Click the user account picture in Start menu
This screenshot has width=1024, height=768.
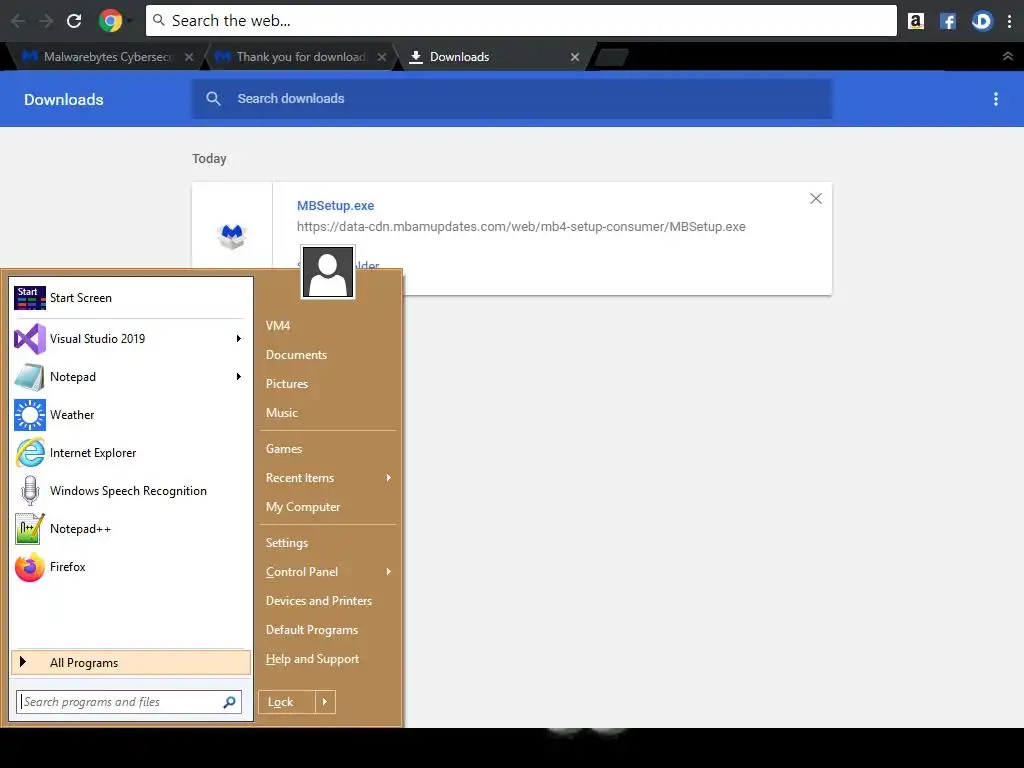pyautogui.click(x=328, y=272)
